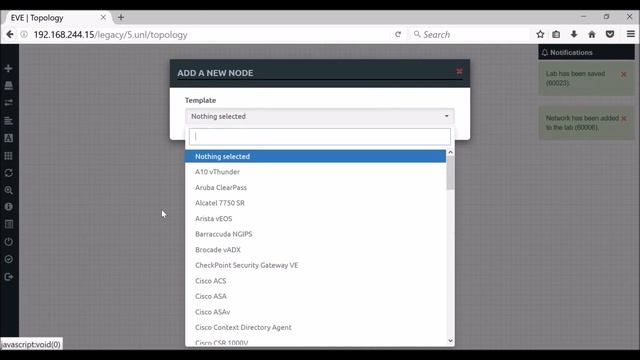Click the Refresh topology sidebar icon
The image size is (640, 360).
8,173
